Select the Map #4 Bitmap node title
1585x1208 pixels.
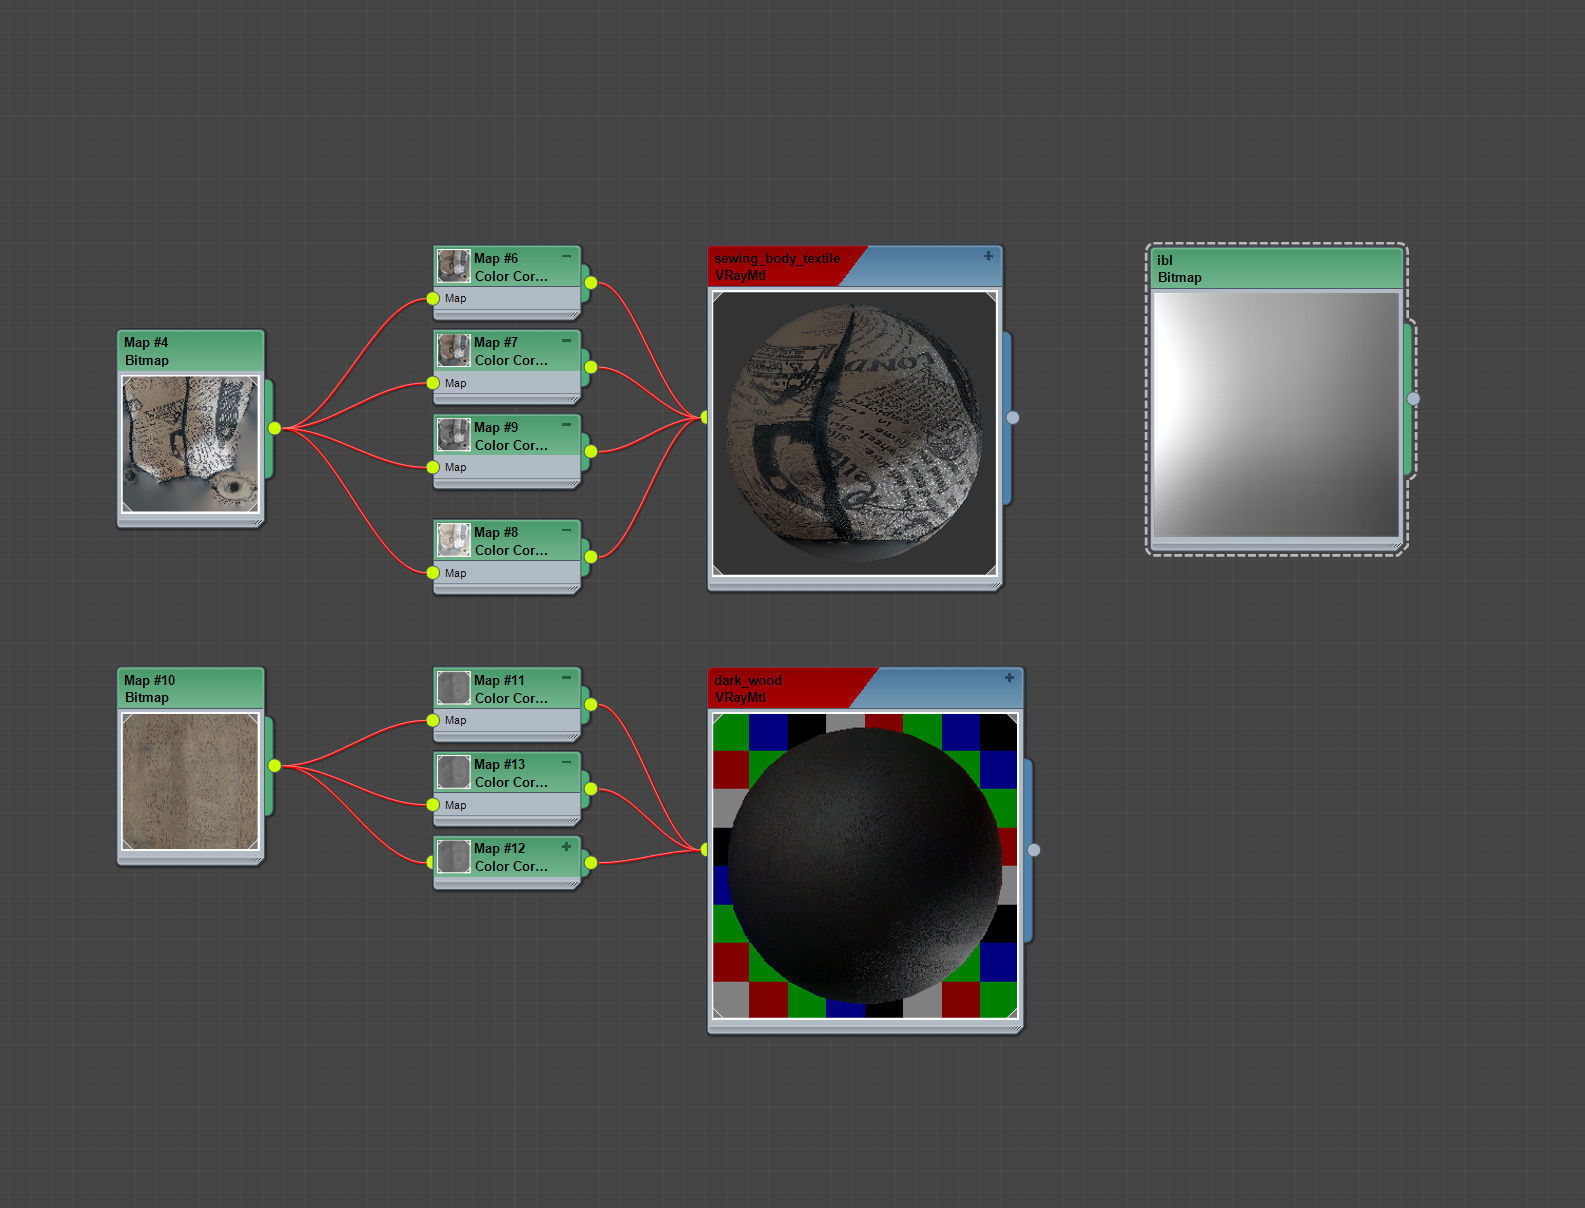pyautogui.click(x=190, y=351)
